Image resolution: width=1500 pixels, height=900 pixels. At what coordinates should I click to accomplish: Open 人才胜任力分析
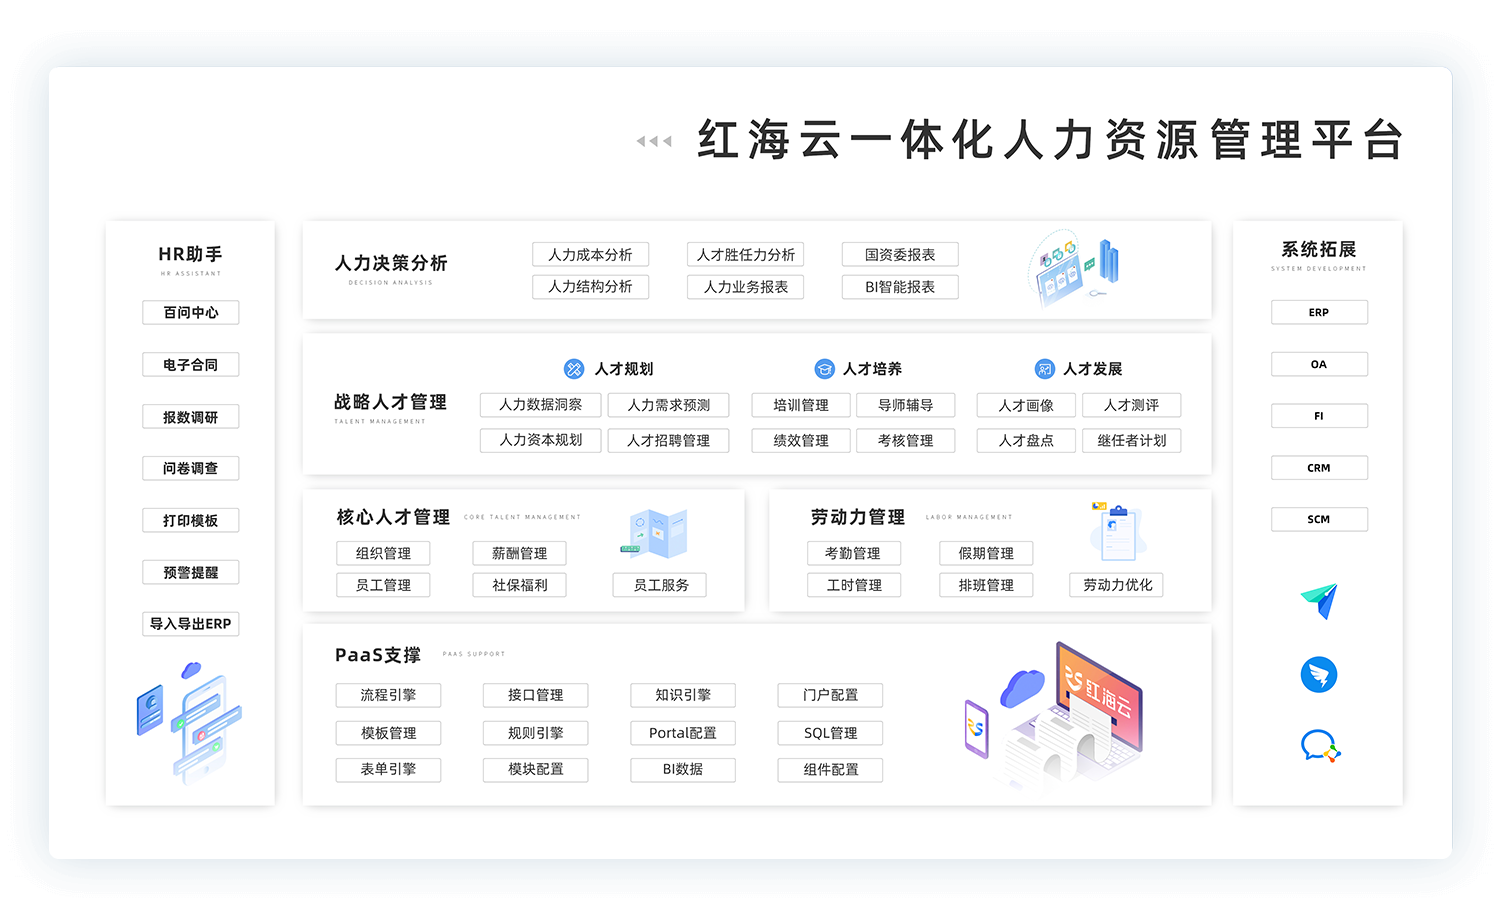click(746, 255)
